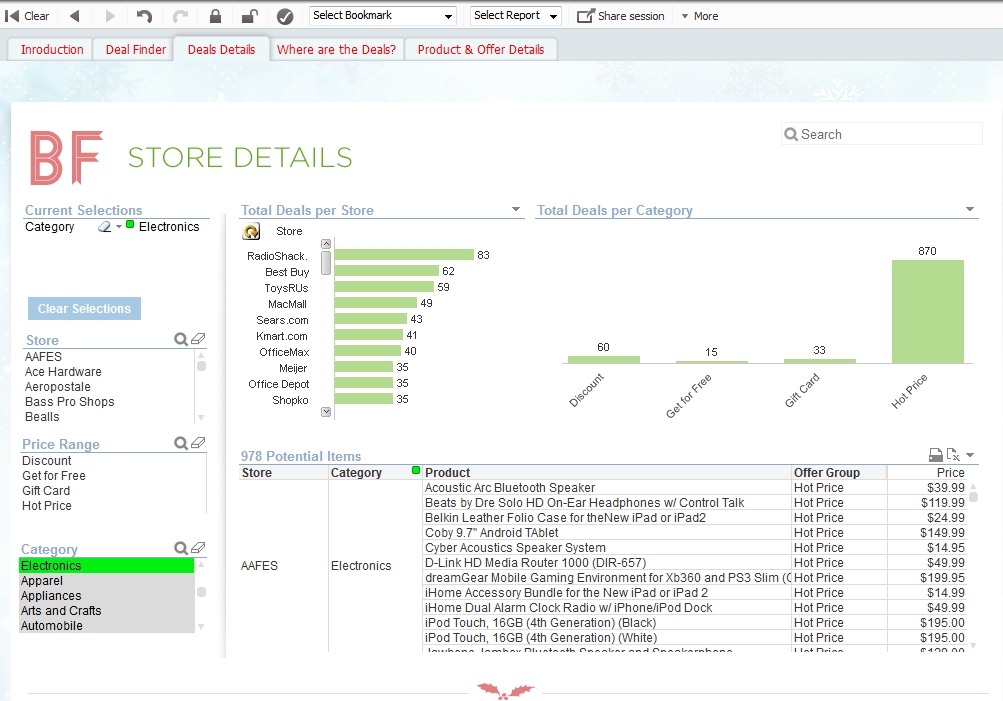
Task: Click the cycle group icon beside Store
Action: tap(251, 232)
